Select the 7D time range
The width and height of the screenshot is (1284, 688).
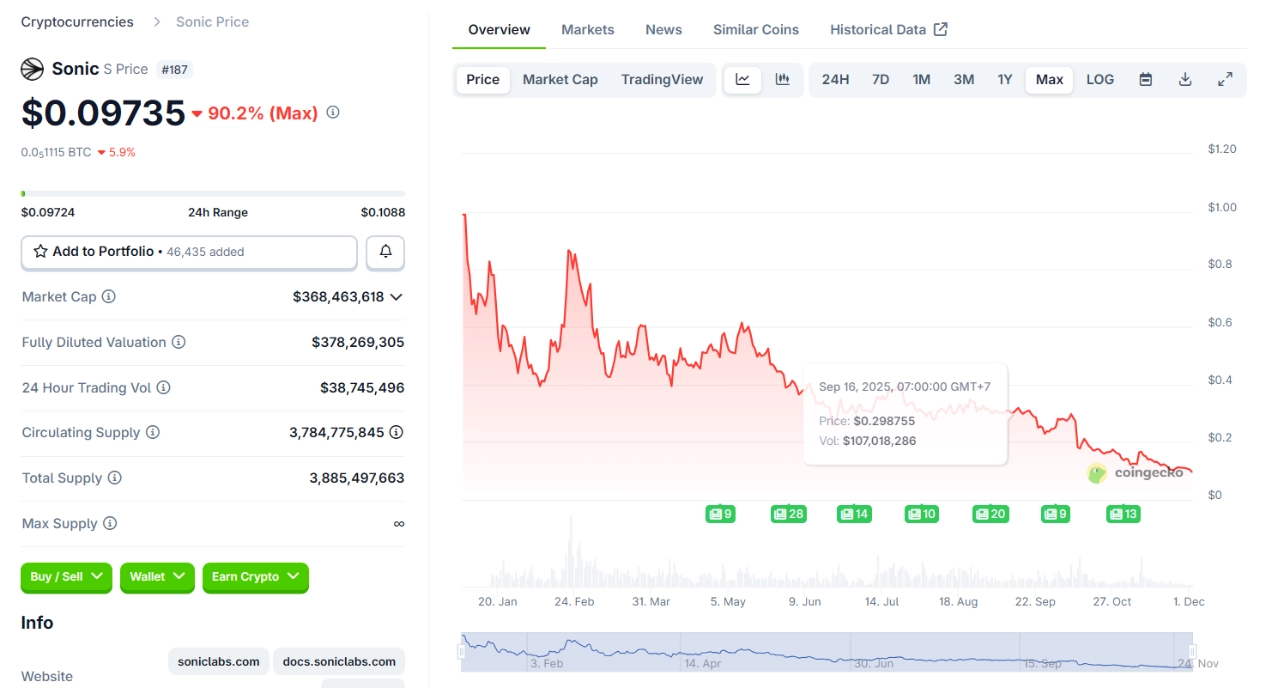880,80
